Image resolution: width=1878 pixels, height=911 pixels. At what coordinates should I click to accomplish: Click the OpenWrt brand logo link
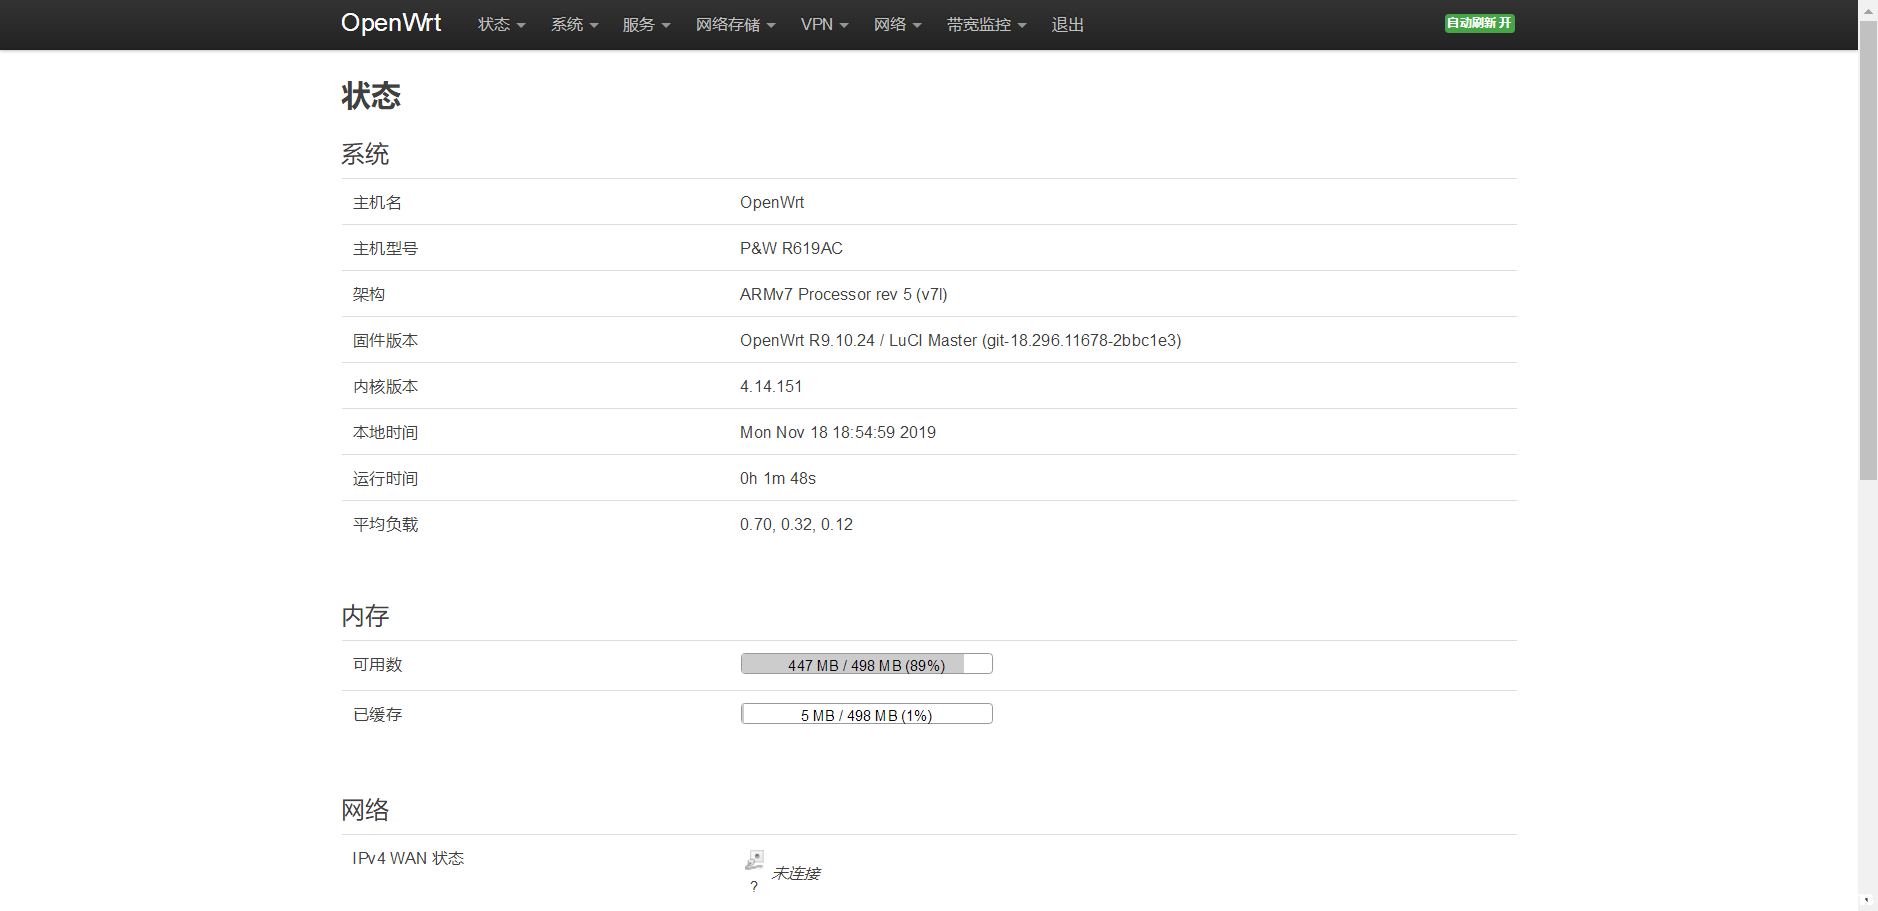(390, 23)
